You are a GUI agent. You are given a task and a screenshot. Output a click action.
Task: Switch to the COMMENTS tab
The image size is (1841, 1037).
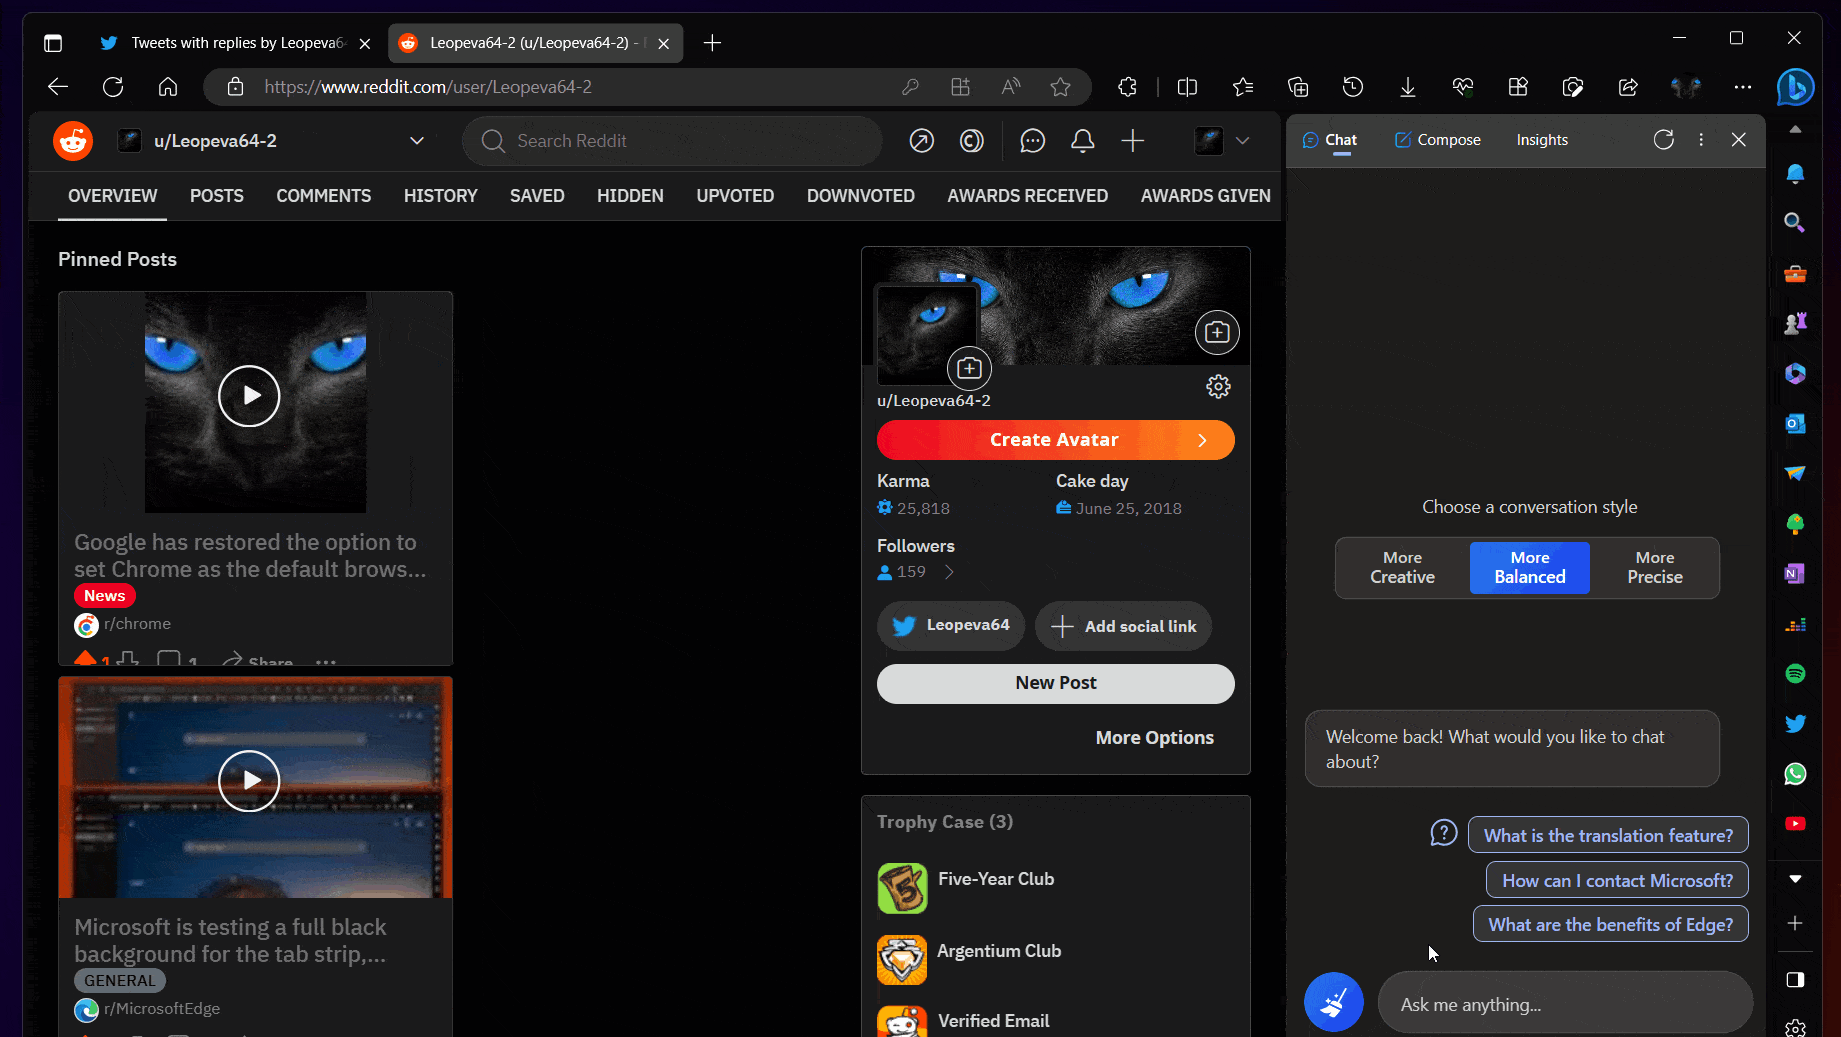(x=323, y=196)
